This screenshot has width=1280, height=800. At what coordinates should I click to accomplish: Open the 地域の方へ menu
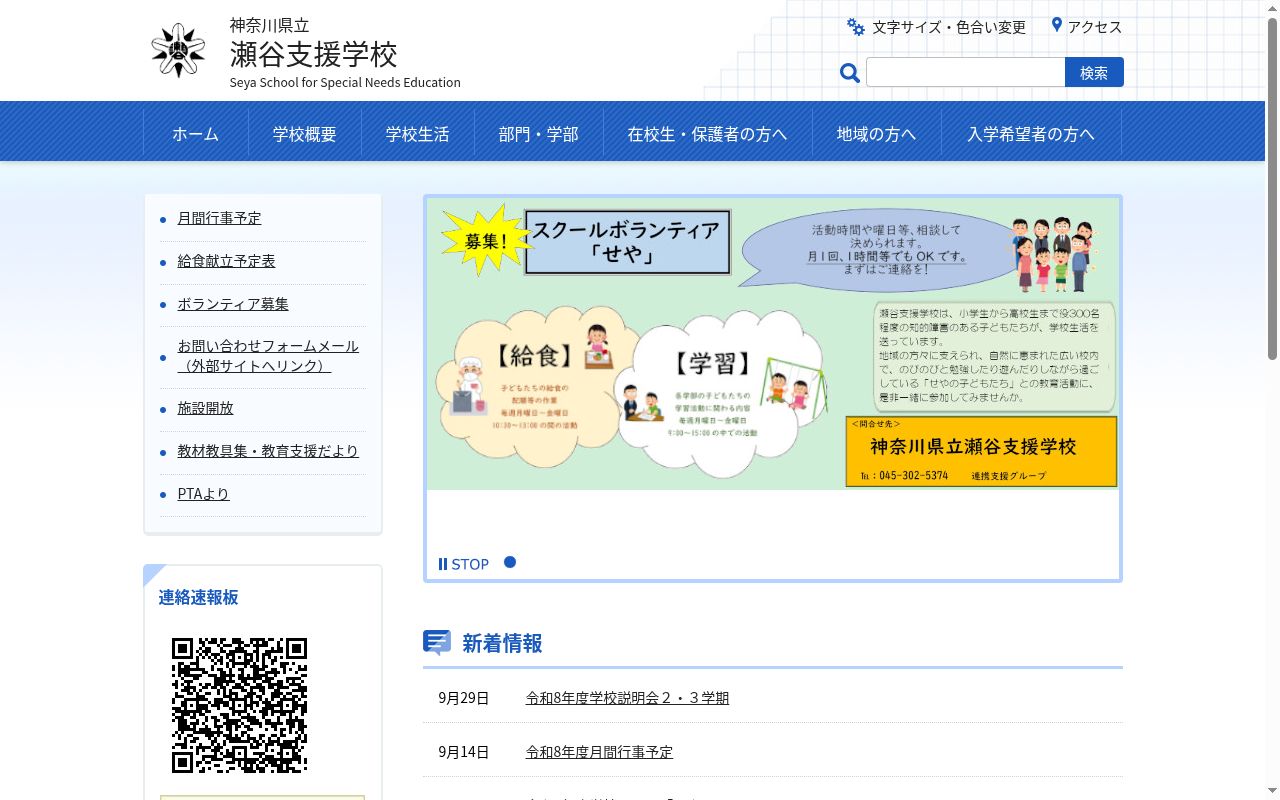877,134
